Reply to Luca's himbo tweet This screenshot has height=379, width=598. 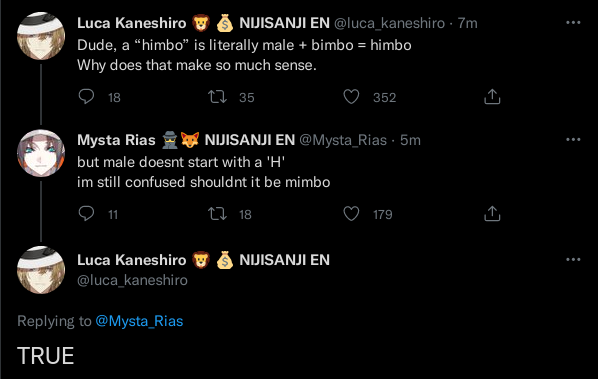click(86, 96)
